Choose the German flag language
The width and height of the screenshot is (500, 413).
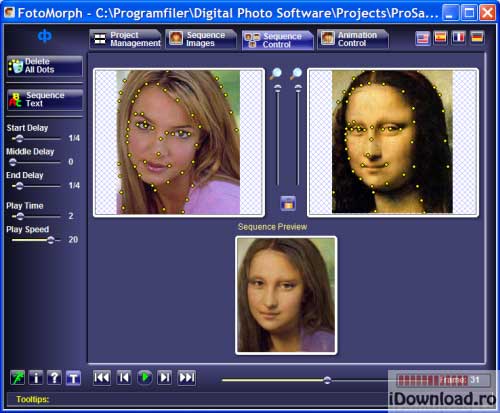tap(477, 37)
